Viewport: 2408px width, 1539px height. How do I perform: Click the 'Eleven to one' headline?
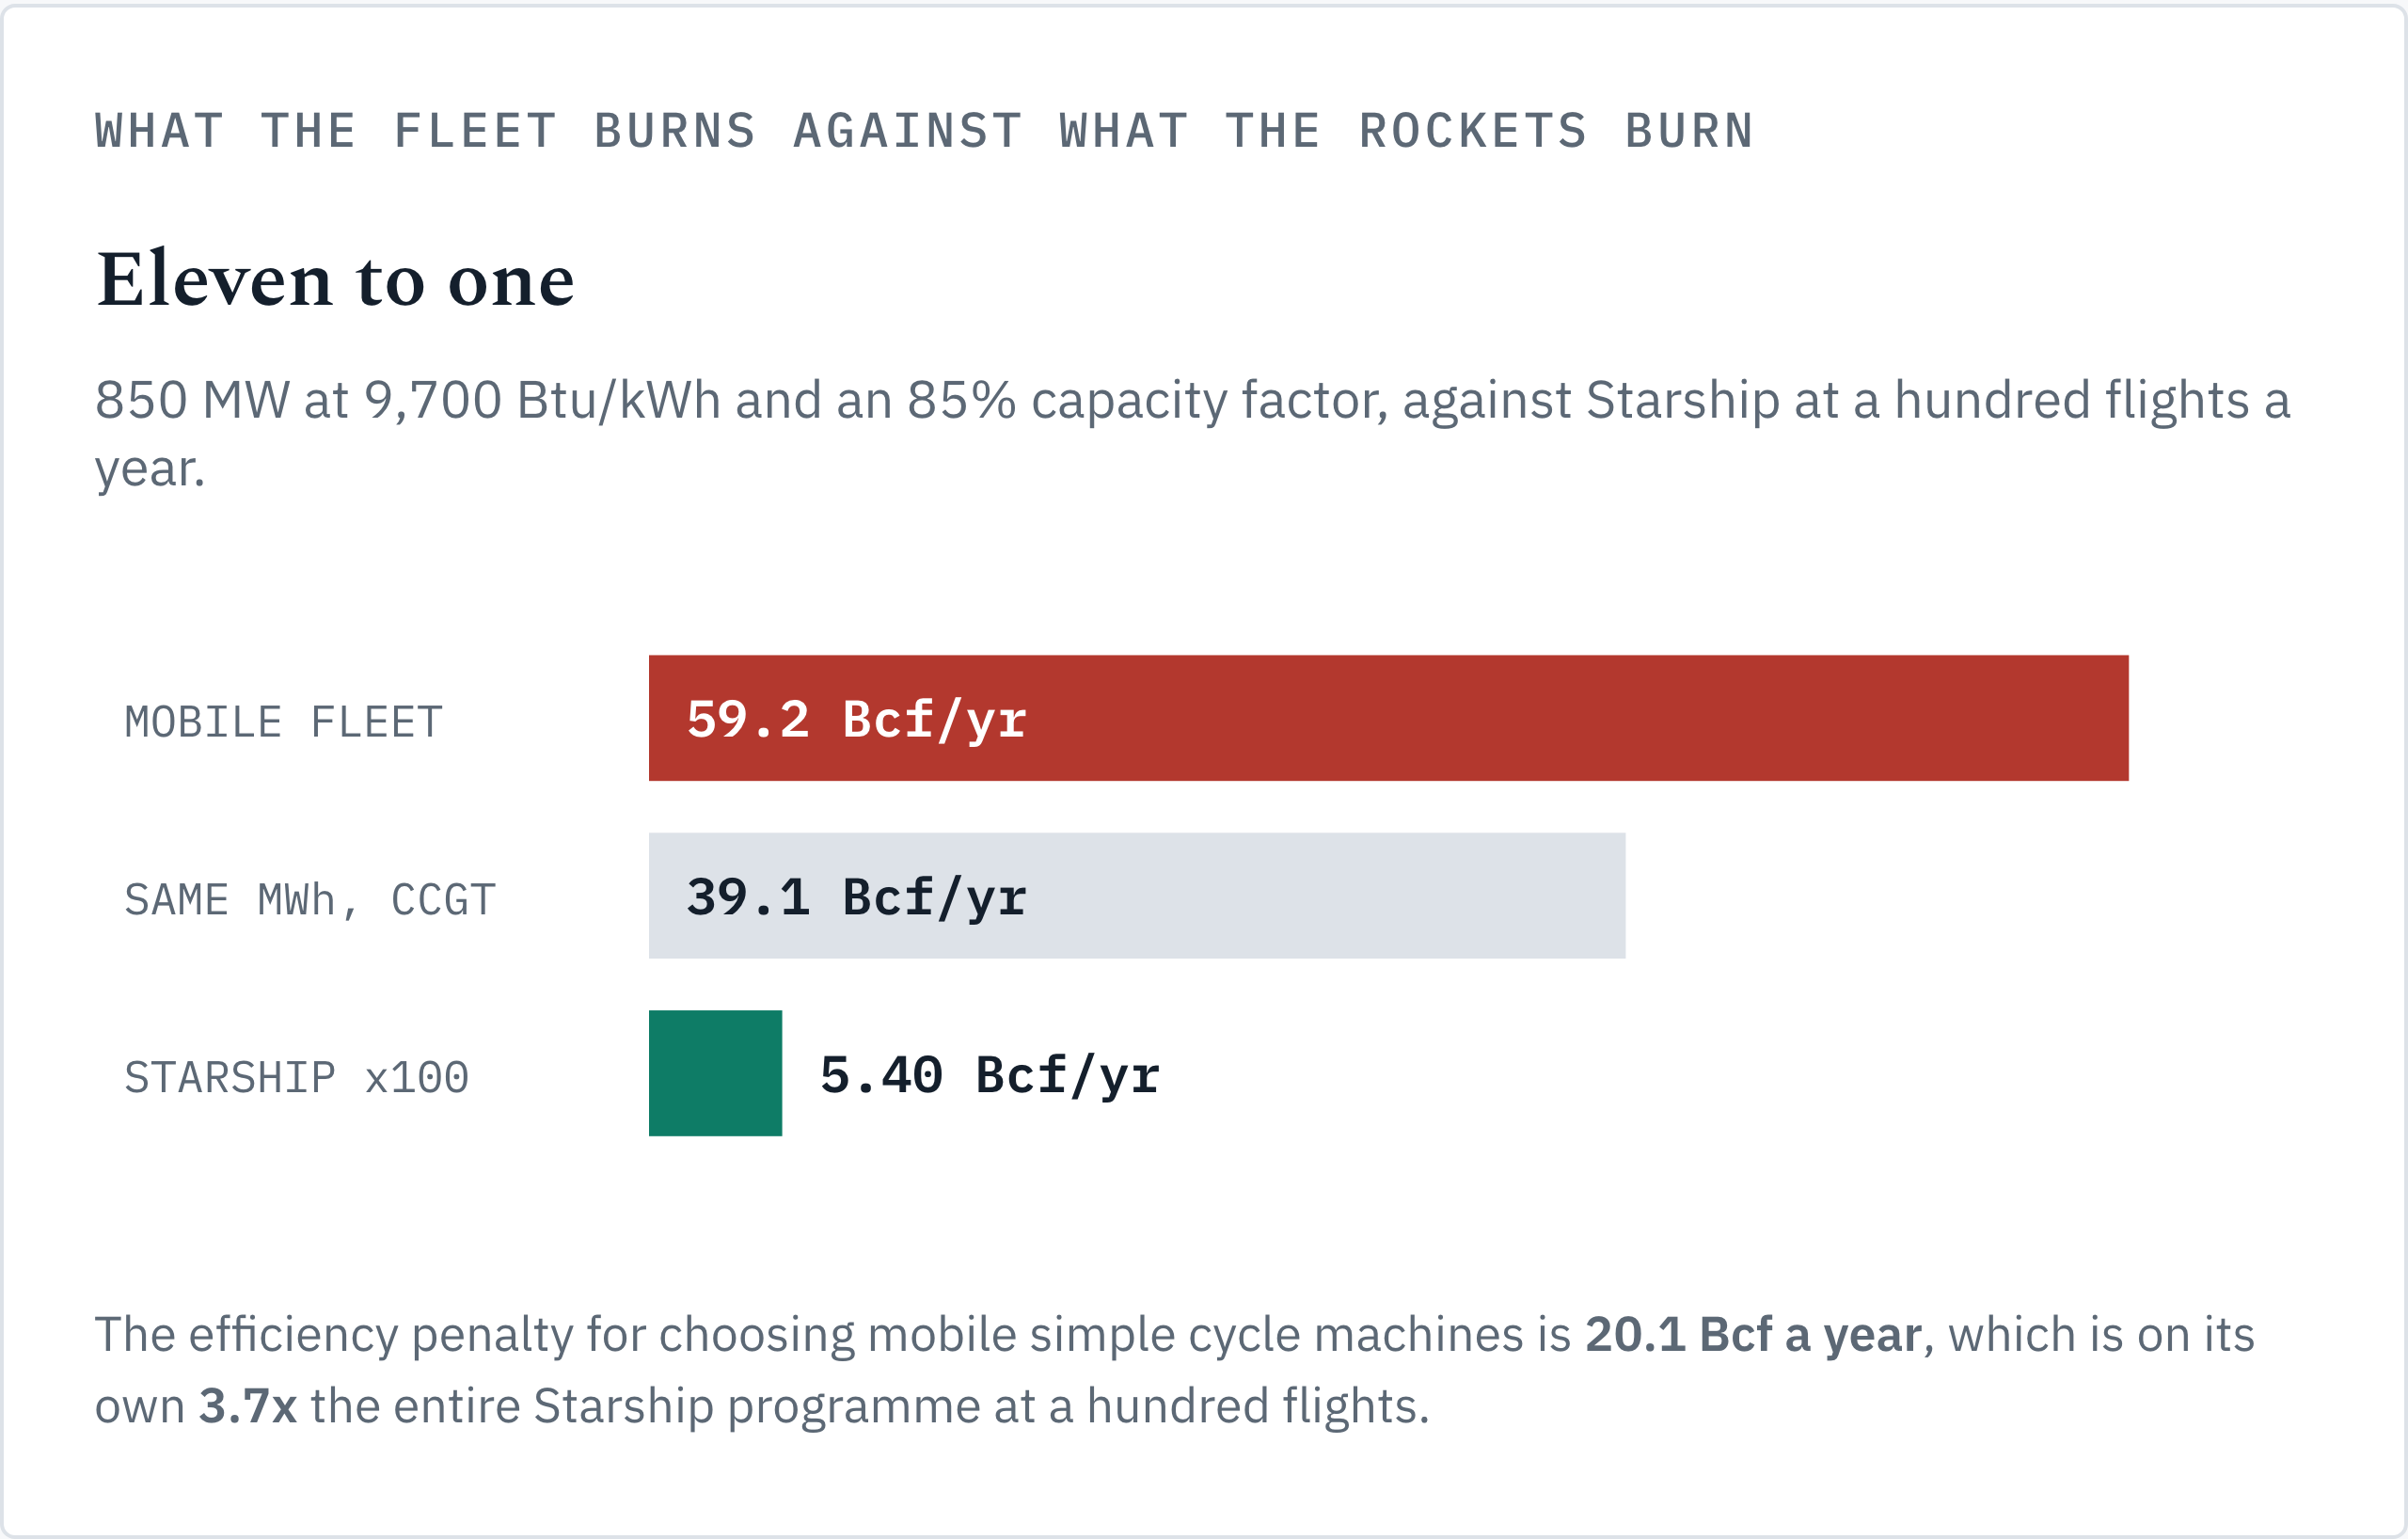335,280
